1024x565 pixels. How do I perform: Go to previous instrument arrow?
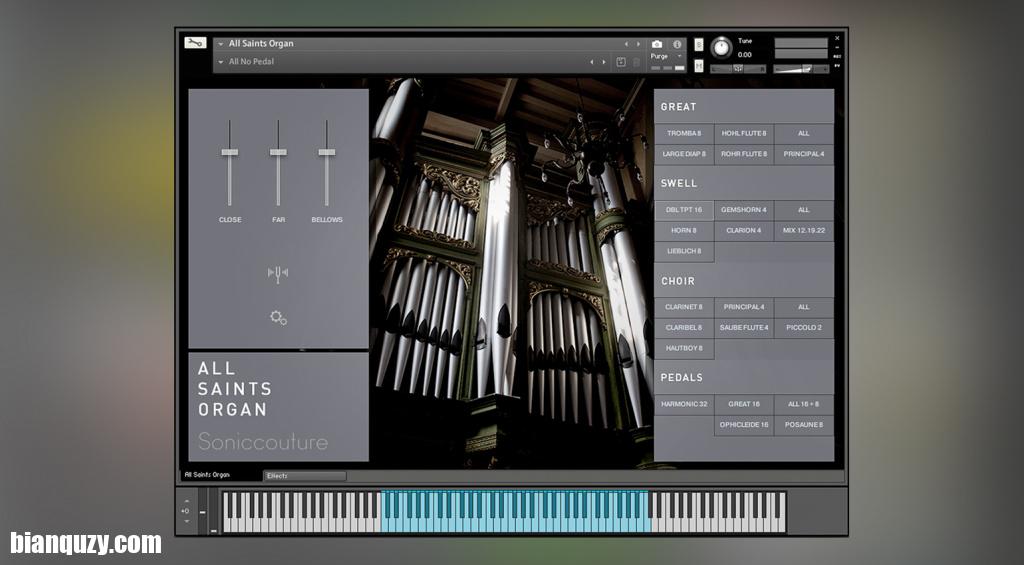[626, 44]
